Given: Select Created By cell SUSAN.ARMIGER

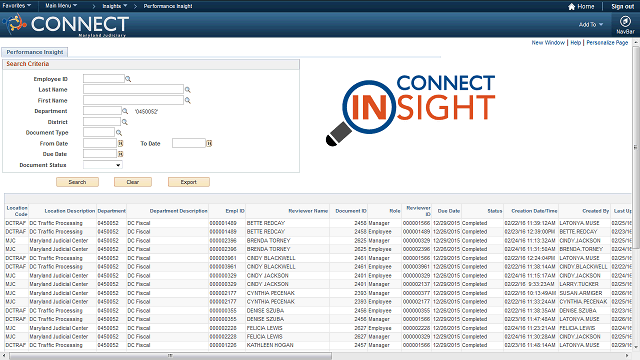Looking at the screenshot, I should (581, 293).
